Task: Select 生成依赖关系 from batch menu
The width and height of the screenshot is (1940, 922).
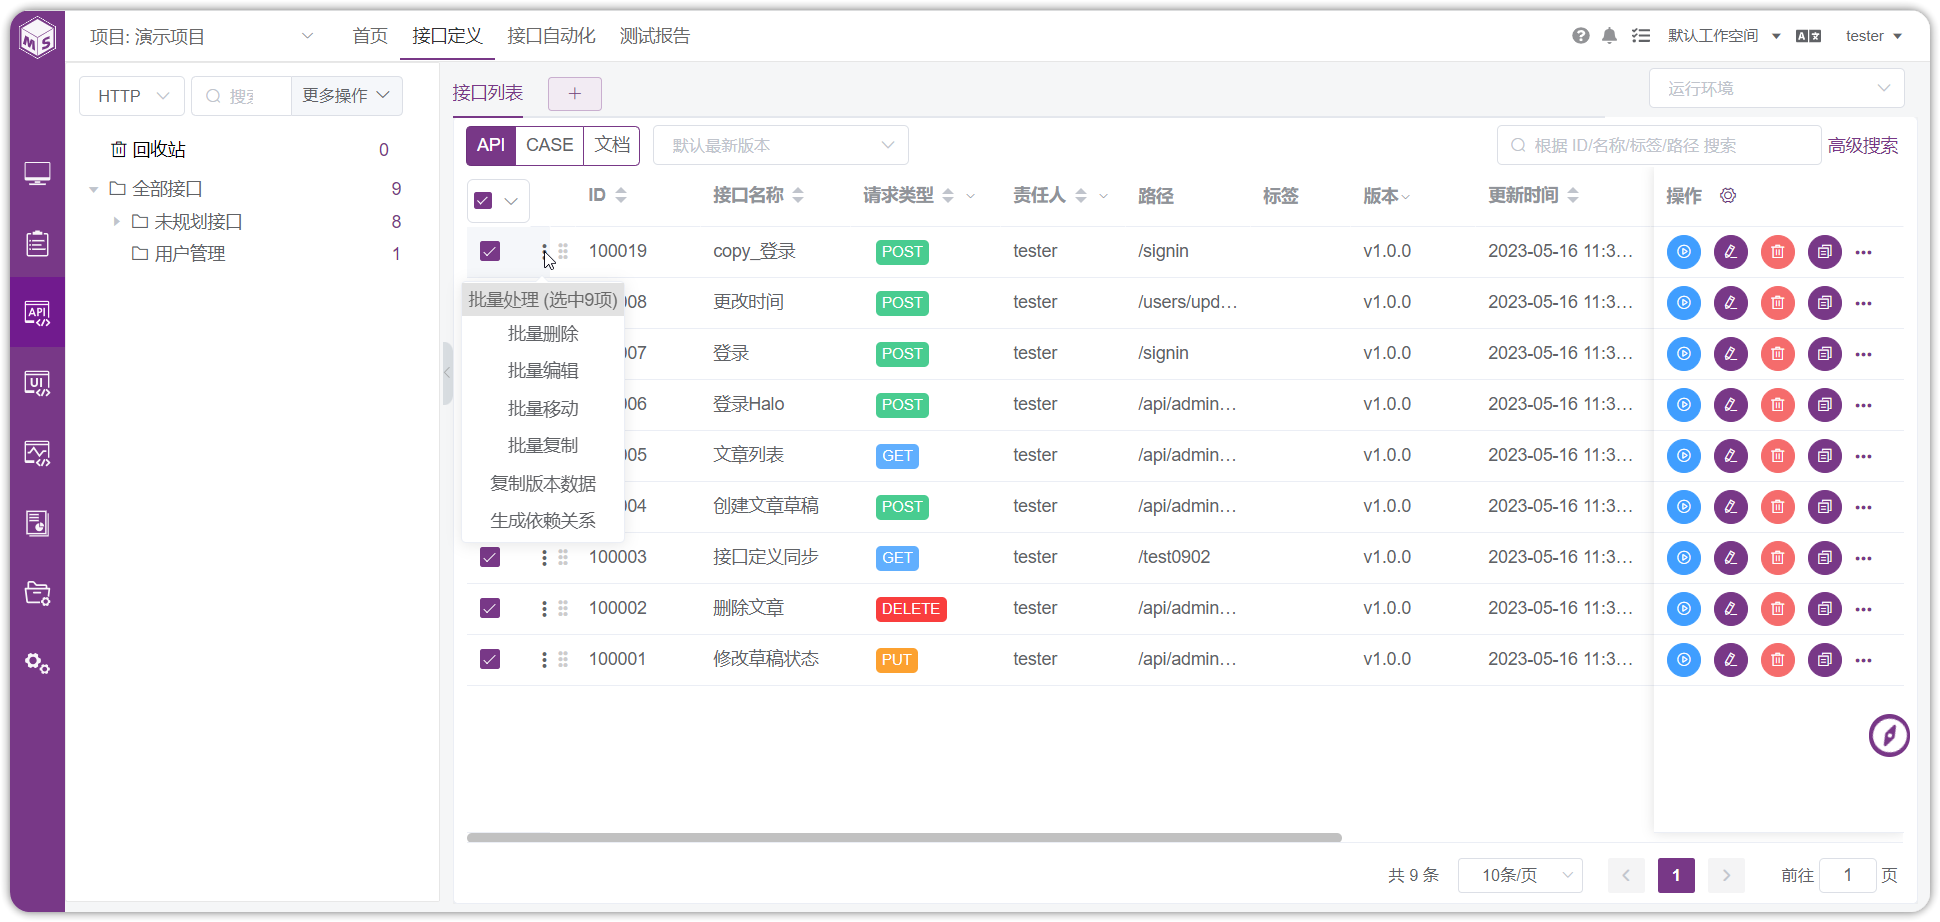Action: 543,521
